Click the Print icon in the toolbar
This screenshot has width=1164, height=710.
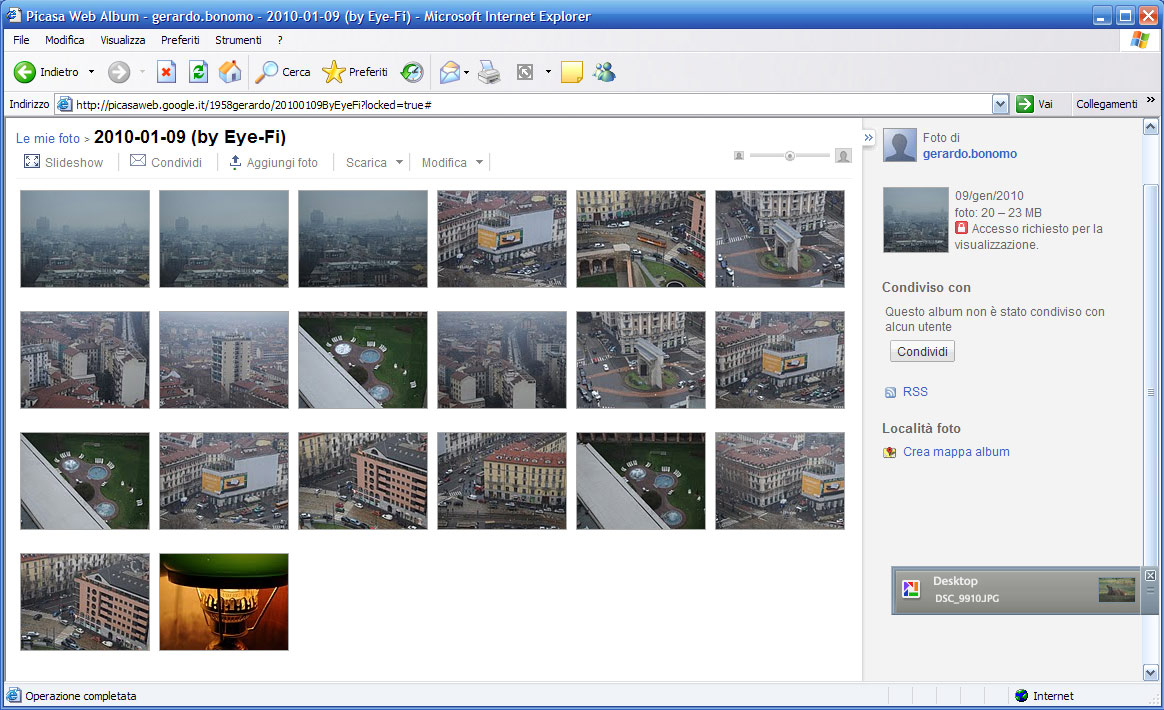point(489,72)
